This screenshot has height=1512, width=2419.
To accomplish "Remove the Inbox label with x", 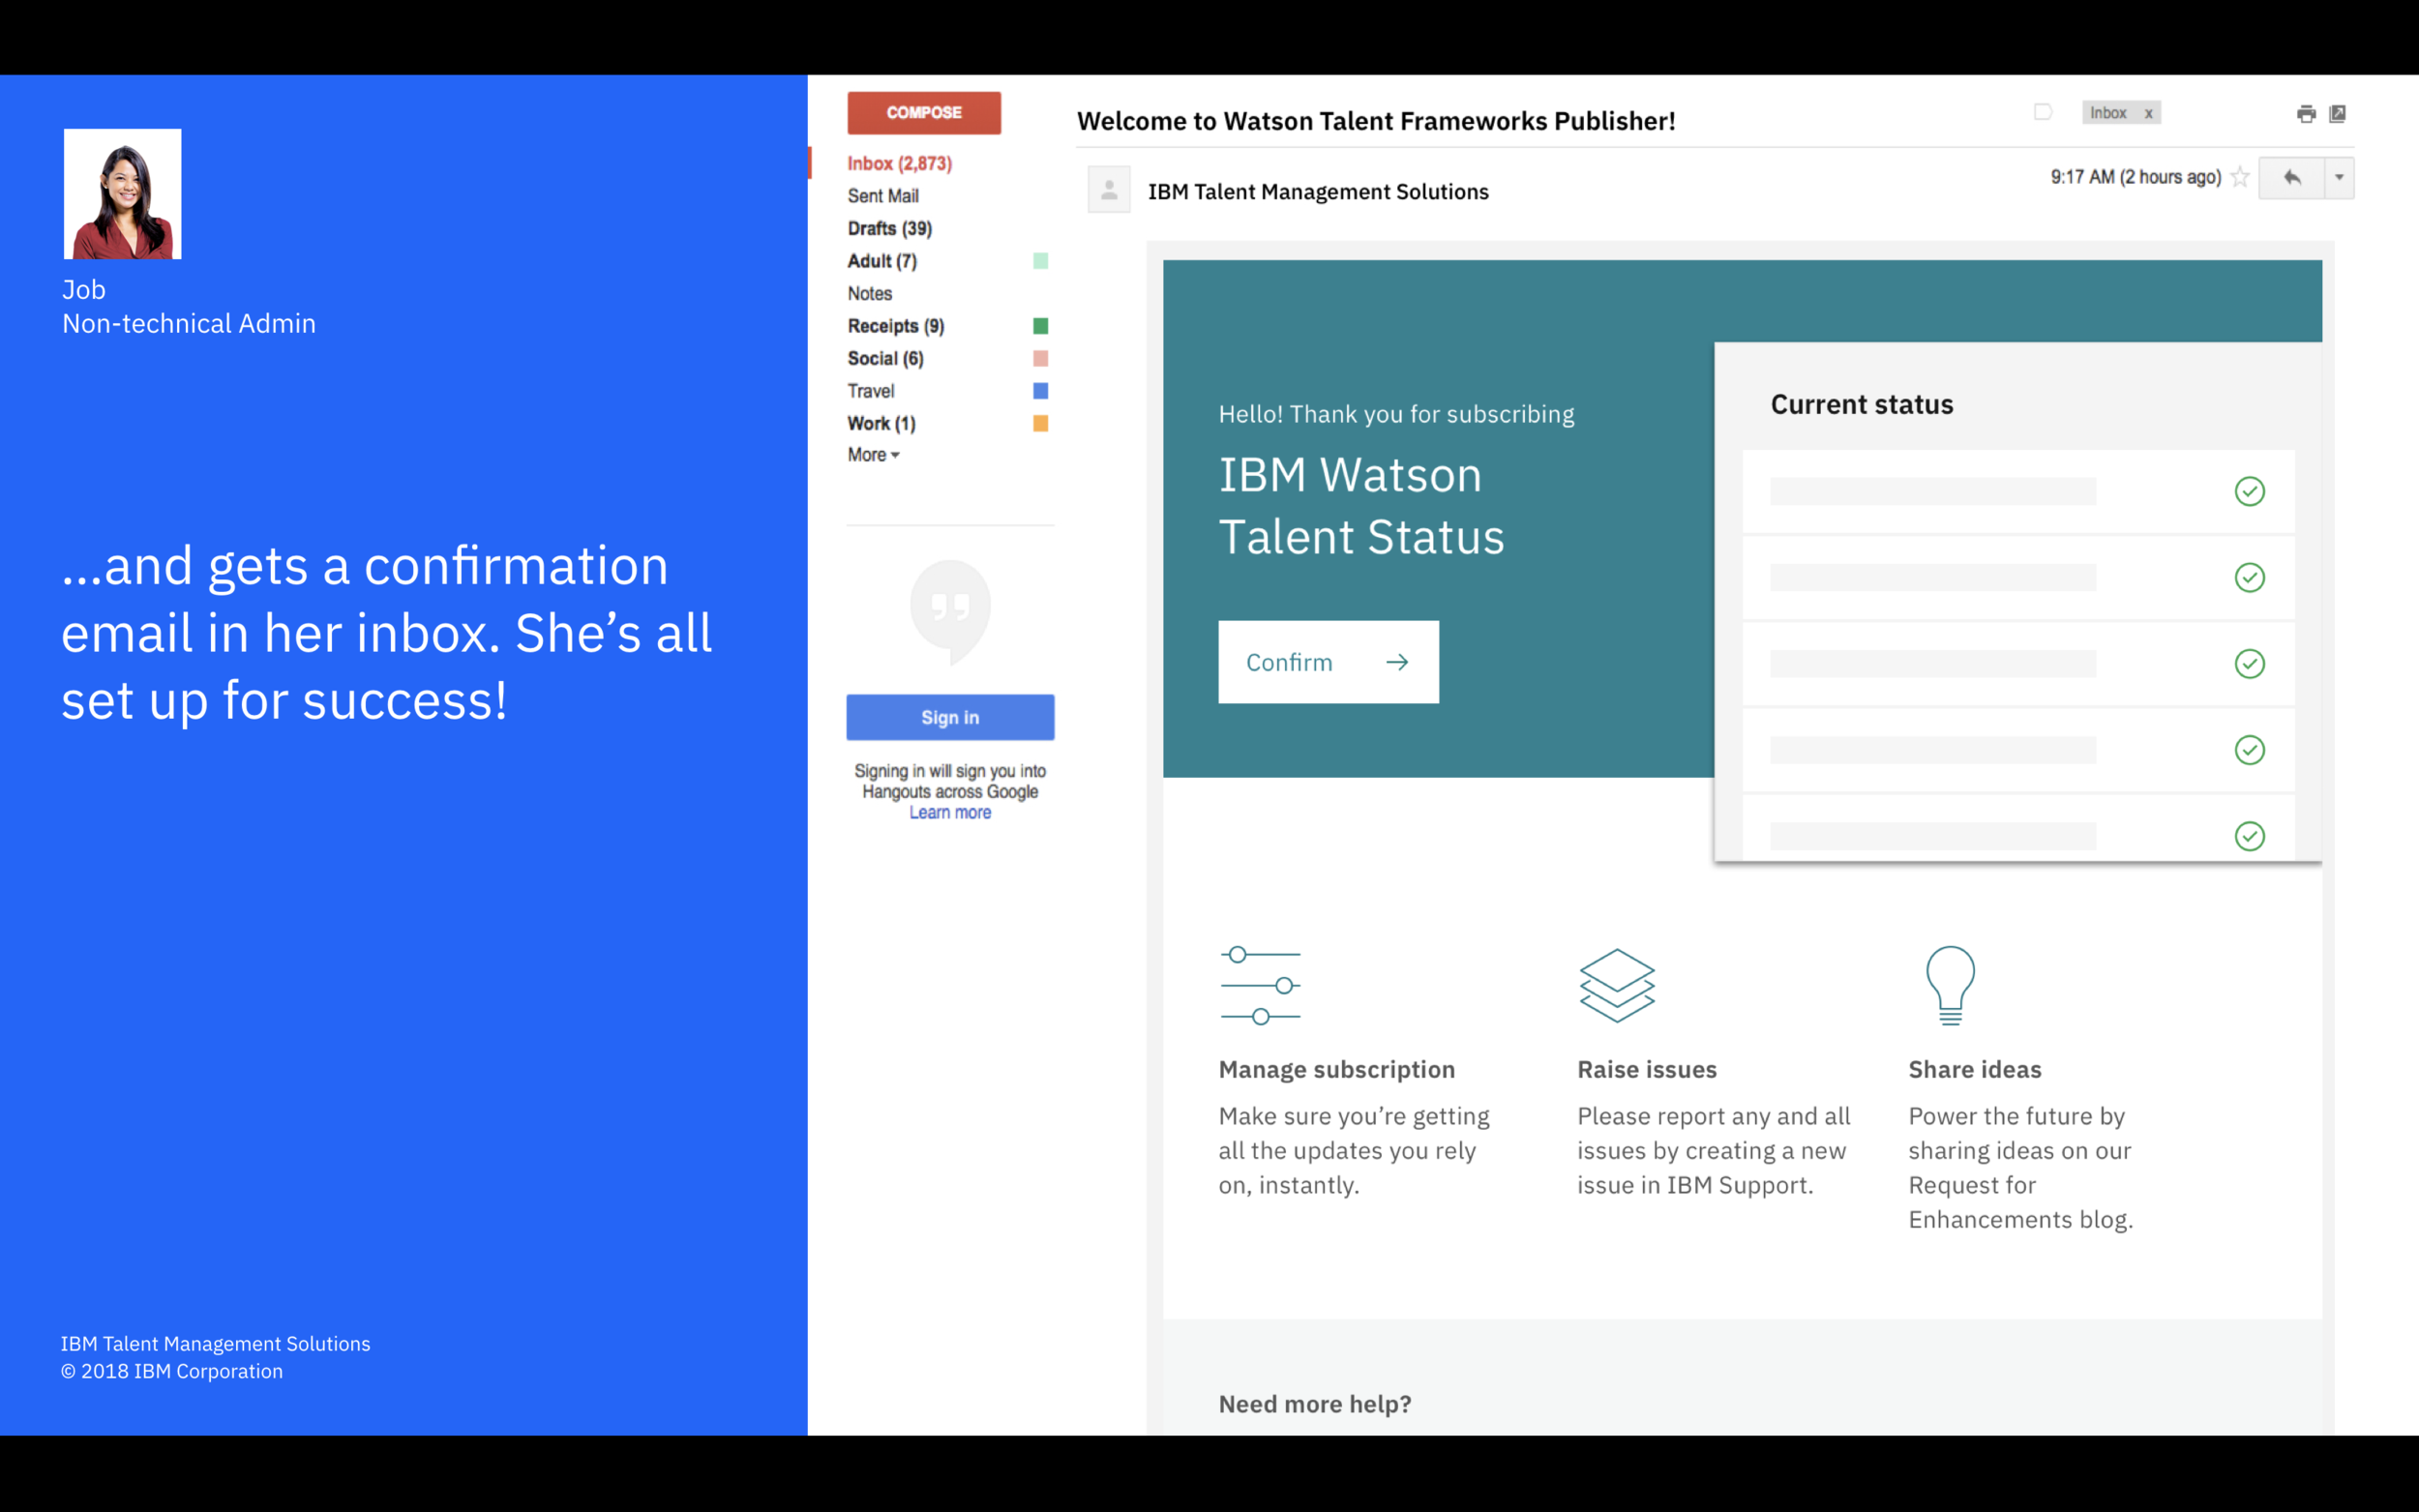I will point(2148,113).
